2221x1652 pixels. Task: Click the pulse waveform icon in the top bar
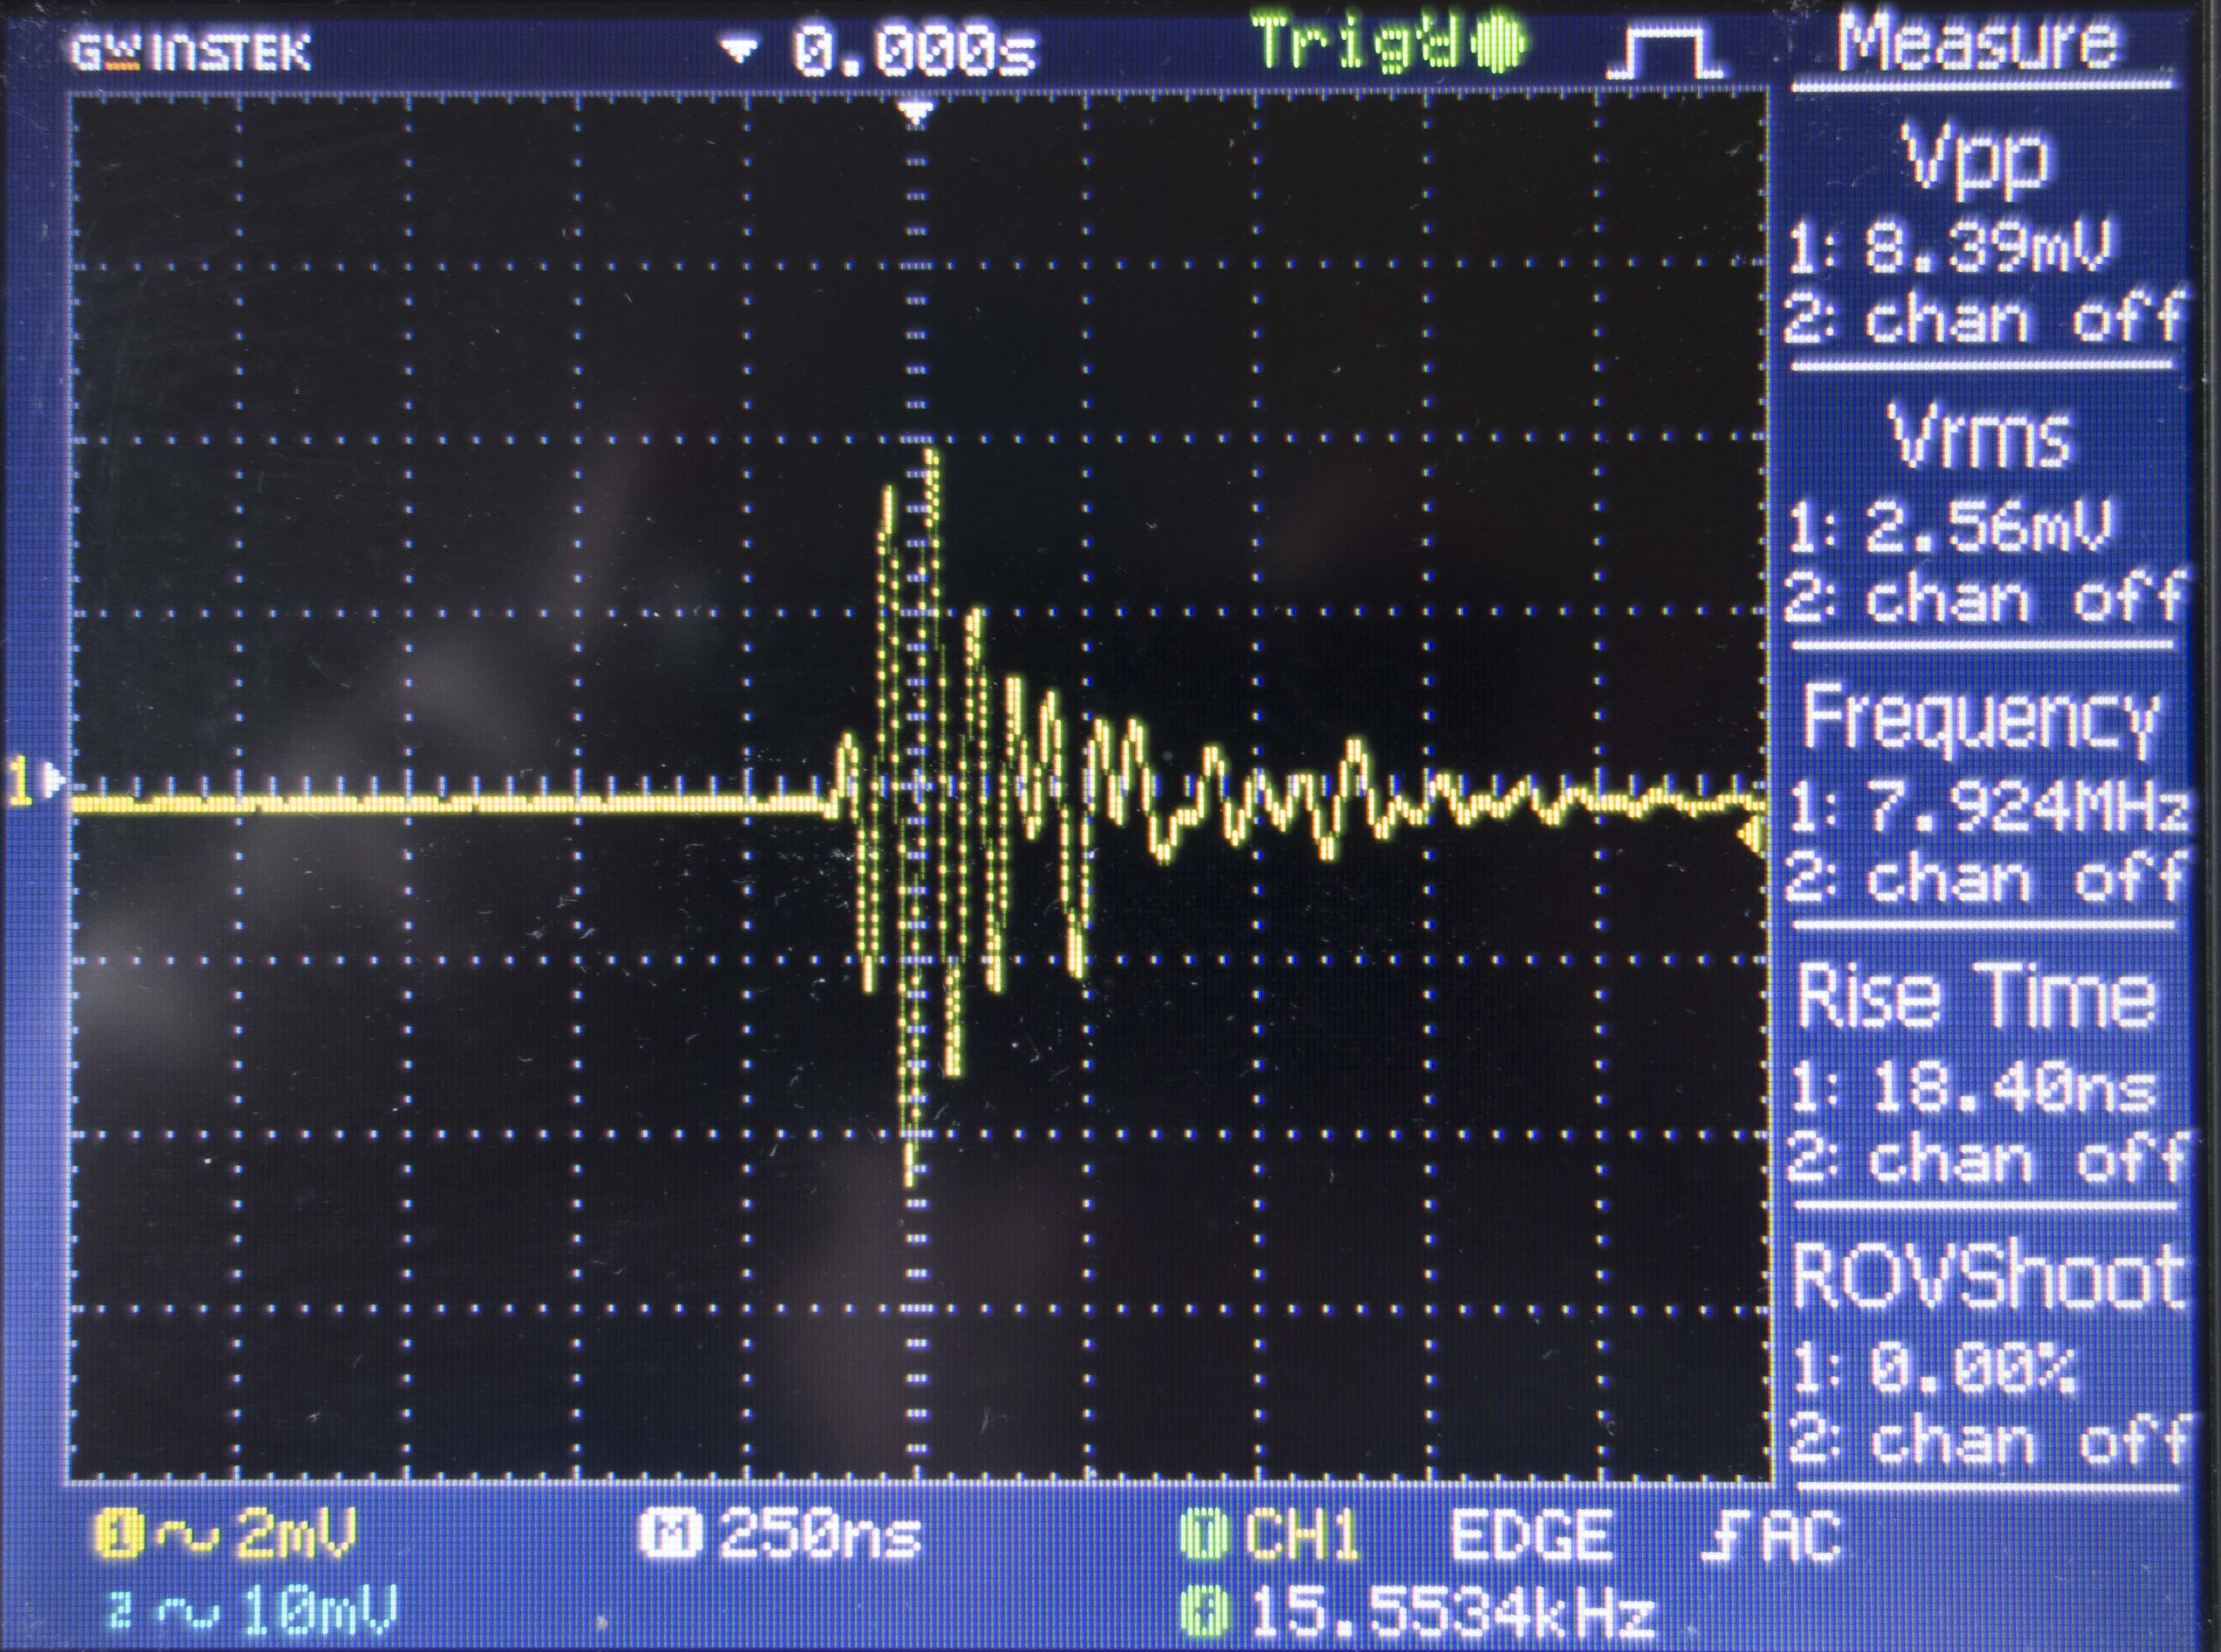point(1666,52)
